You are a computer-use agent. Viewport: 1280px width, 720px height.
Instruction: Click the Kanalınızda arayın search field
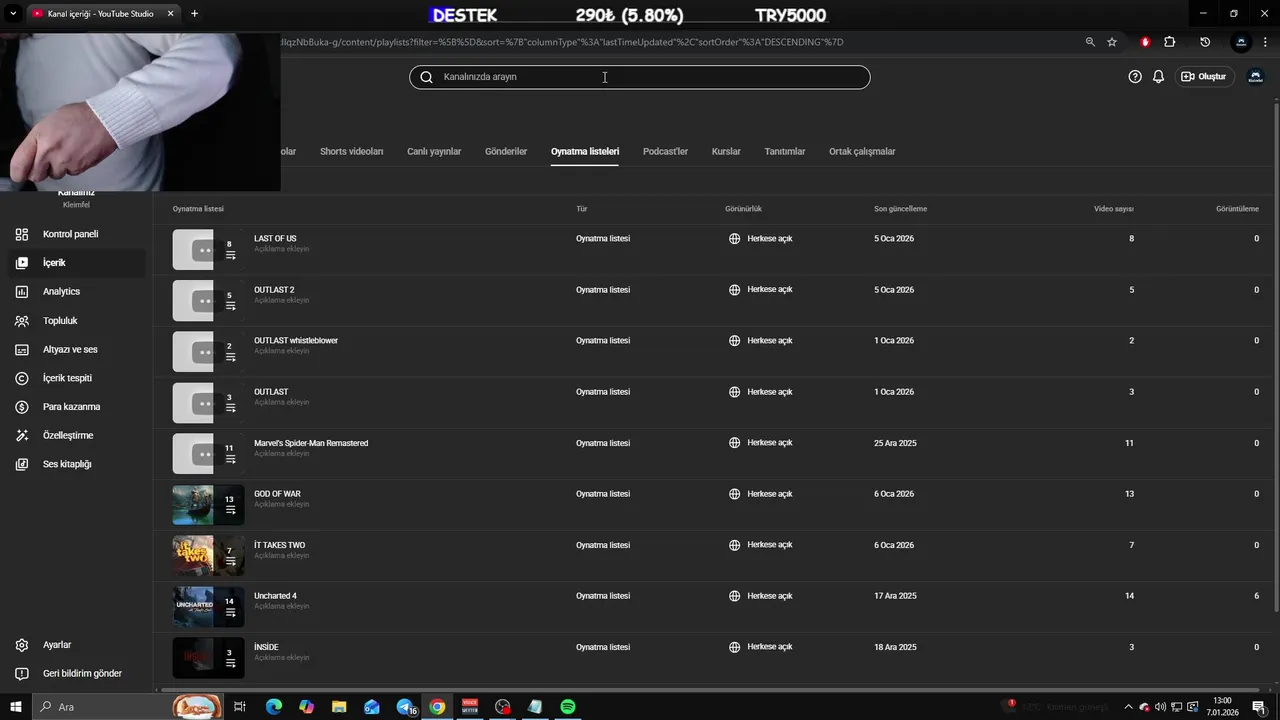pyautogui.click(x=639, y=77)
